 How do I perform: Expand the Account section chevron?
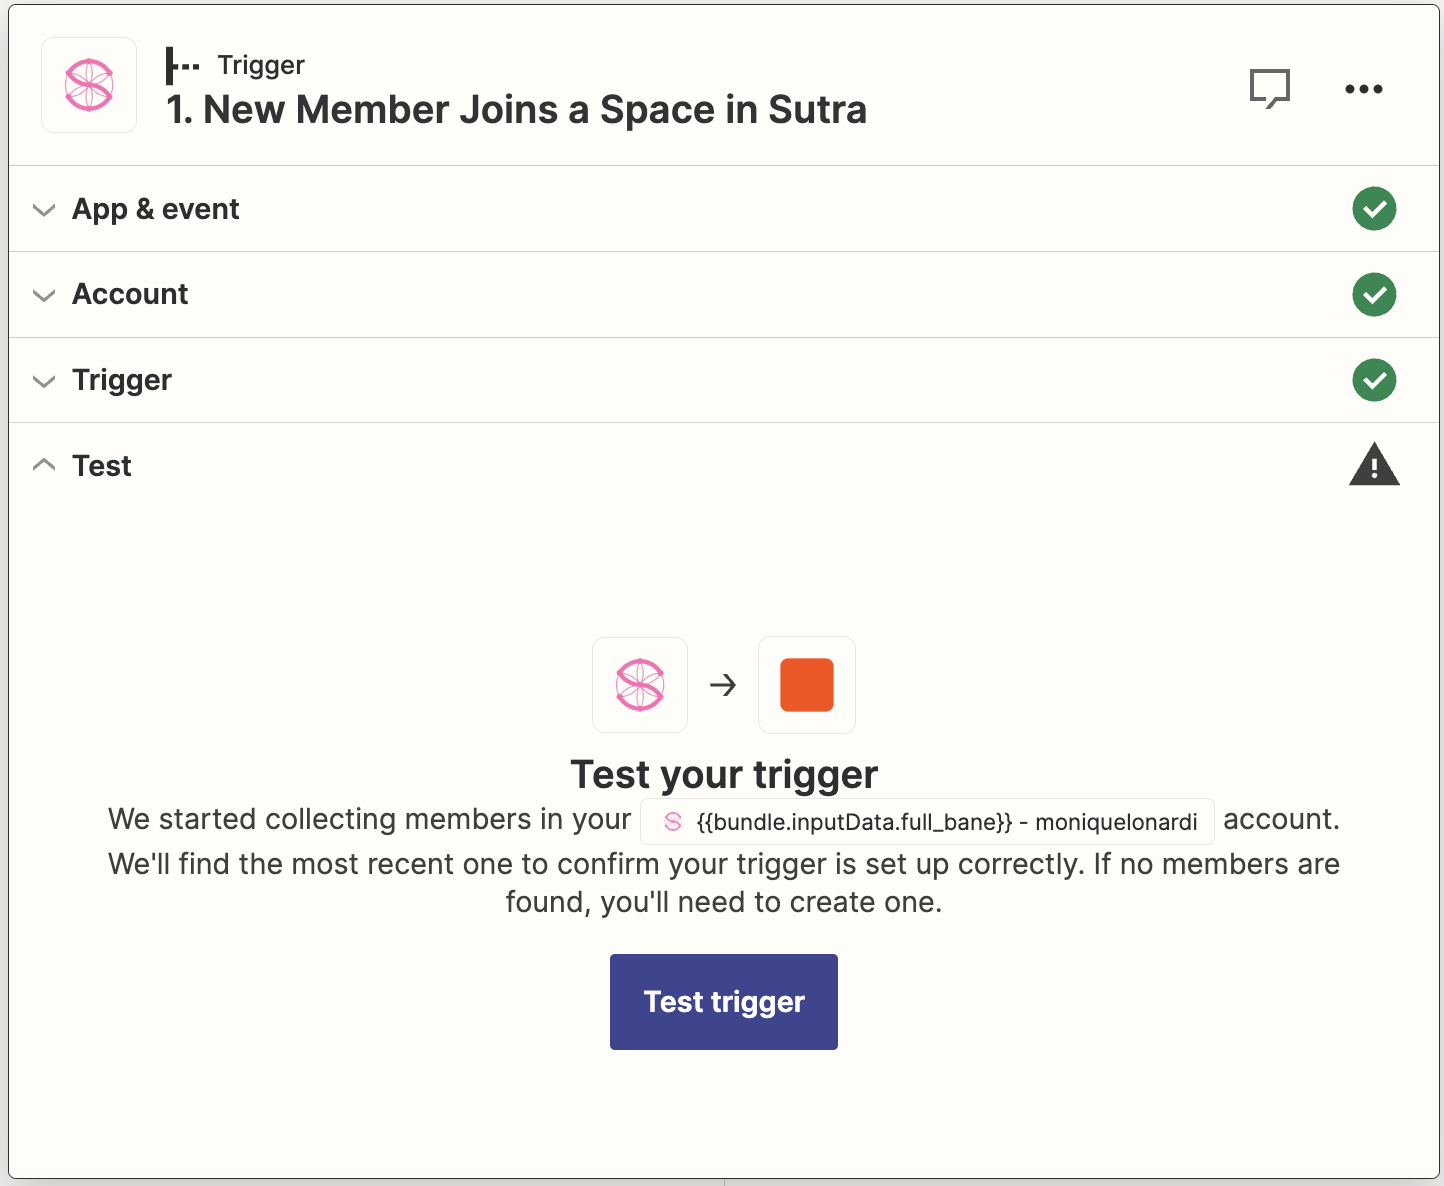[x=44, y=295]
